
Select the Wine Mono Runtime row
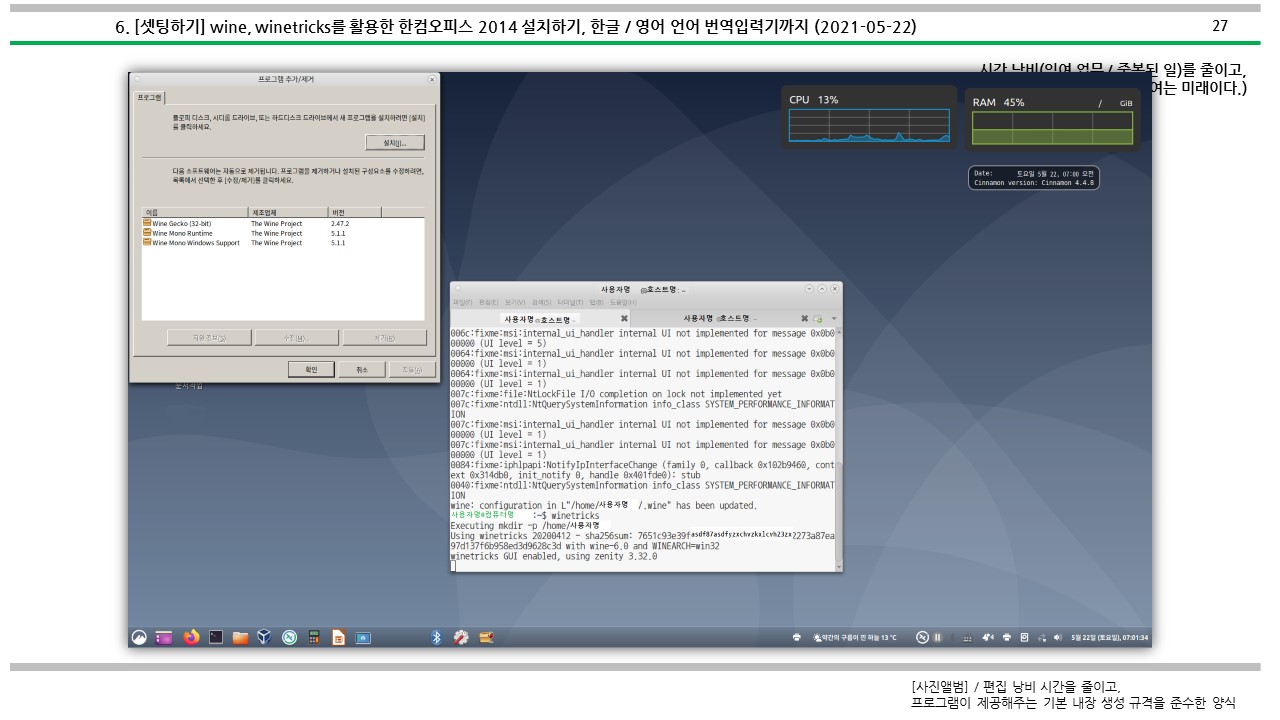pos(285,233)
